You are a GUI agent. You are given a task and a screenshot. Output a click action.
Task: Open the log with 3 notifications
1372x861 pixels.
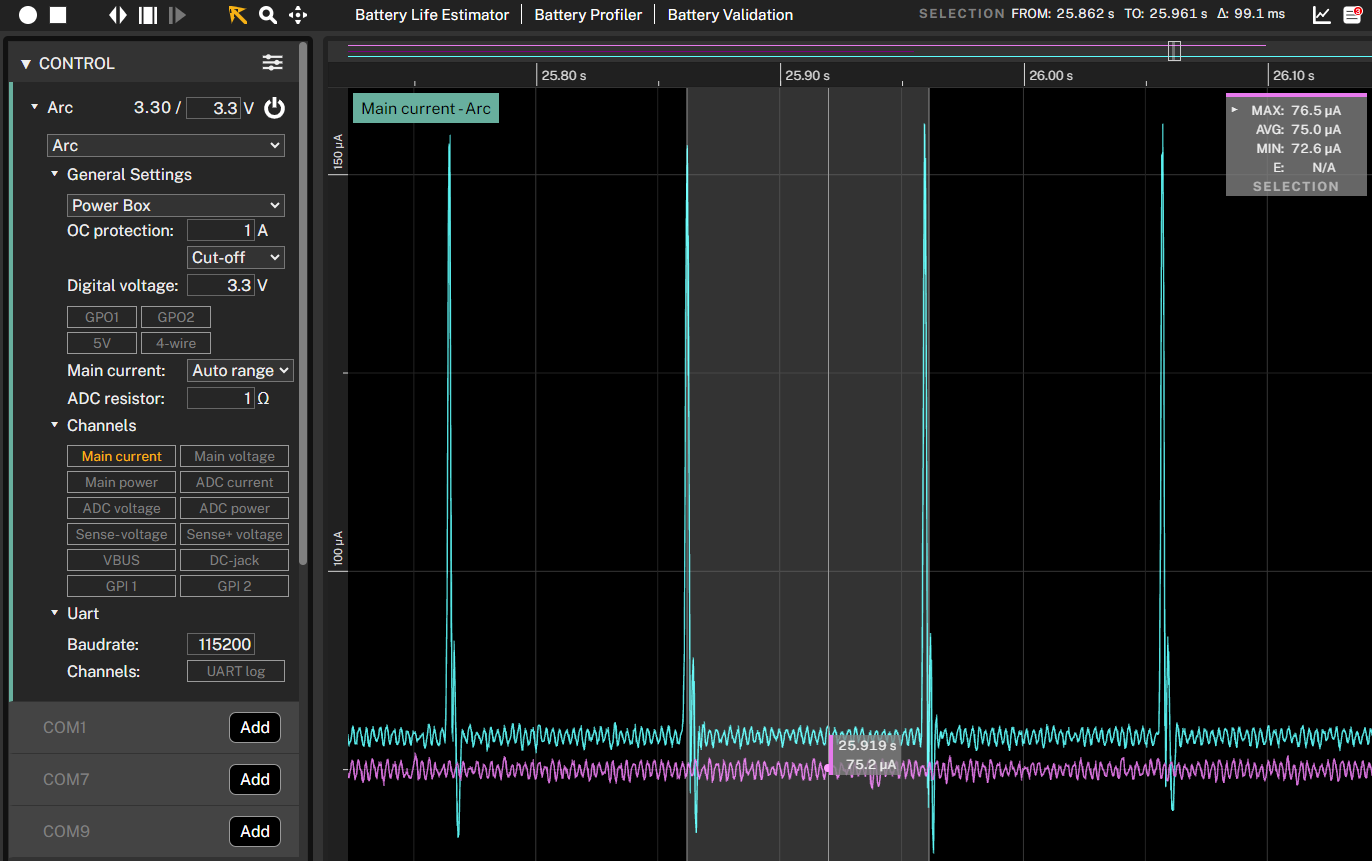pyautogui.click(x=1353, y=15)
